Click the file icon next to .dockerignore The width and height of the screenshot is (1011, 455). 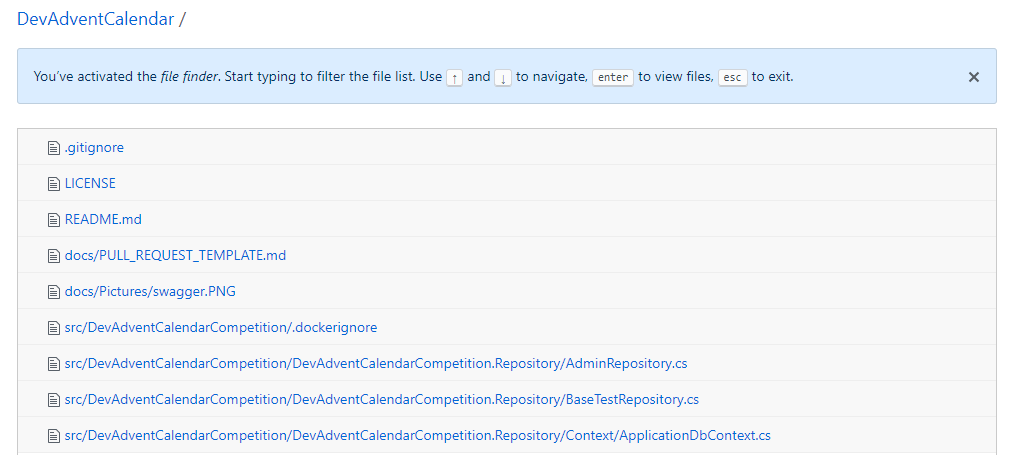click(x=54, y=328)
